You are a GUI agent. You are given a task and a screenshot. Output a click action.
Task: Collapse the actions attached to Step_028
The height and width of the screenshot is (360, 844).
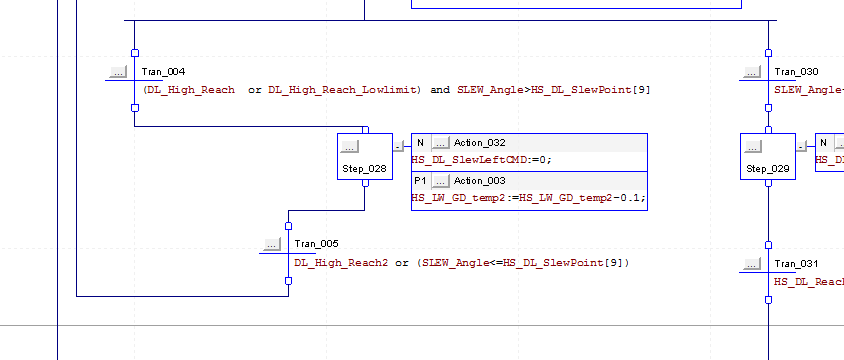[398, 146]
